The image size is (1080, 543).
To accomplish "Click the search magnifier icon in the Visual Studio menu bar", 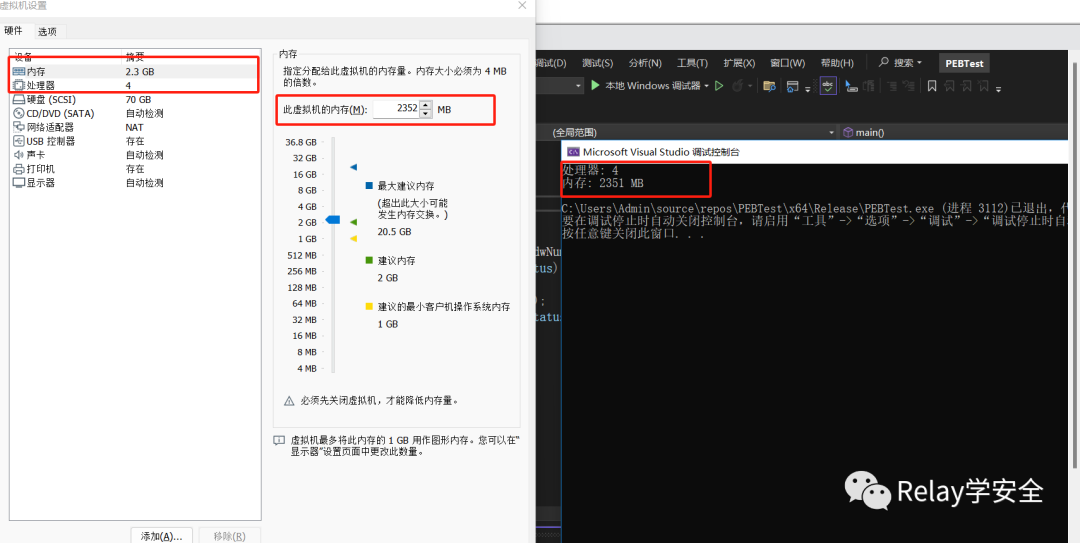I will (884, 62).
